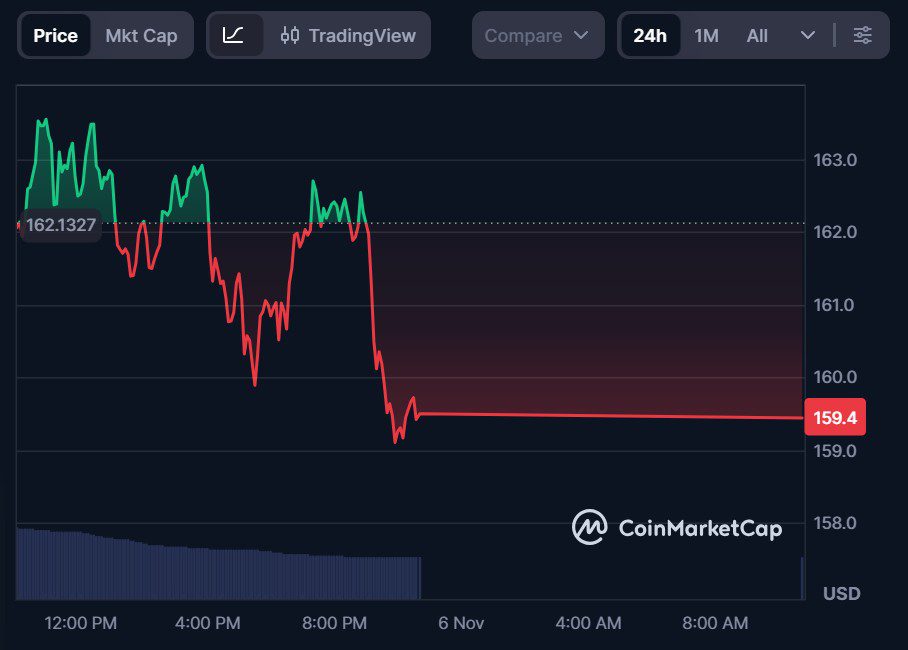Click the 12:00 PM time axis label
This screenshot has width=908, height=650.
[x=80, y=623]
